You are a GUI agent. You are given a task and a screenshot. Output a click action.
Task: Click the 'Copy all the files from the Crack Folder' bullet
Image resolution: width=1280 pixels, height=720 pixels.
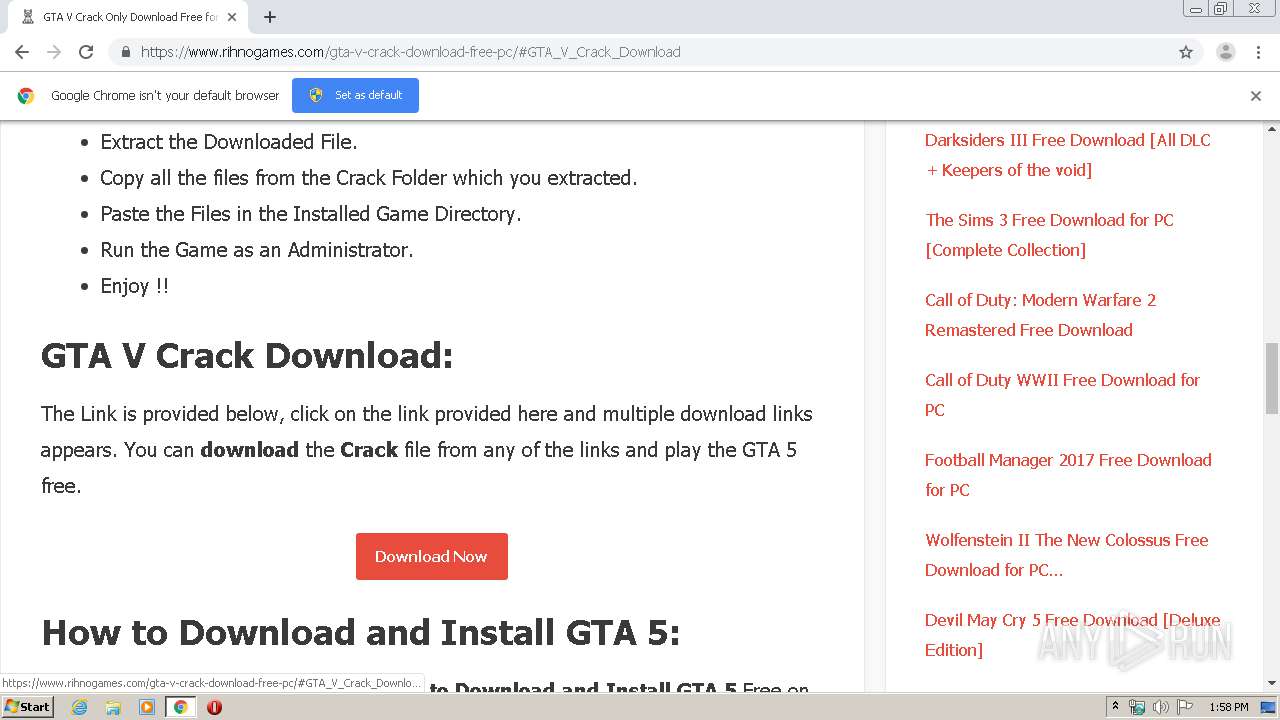click(x=369, y=178)
